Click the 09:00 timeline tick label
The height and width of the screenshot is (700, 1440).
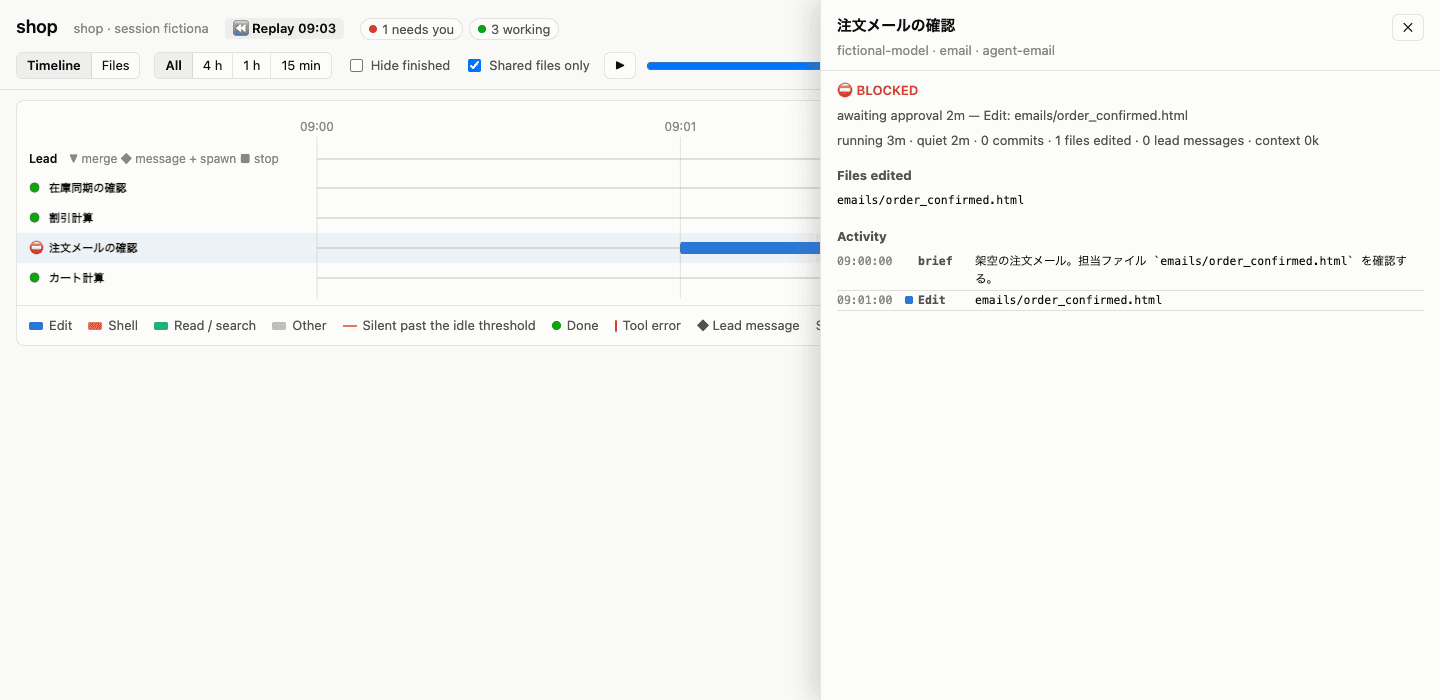click(x=317, y=127)
